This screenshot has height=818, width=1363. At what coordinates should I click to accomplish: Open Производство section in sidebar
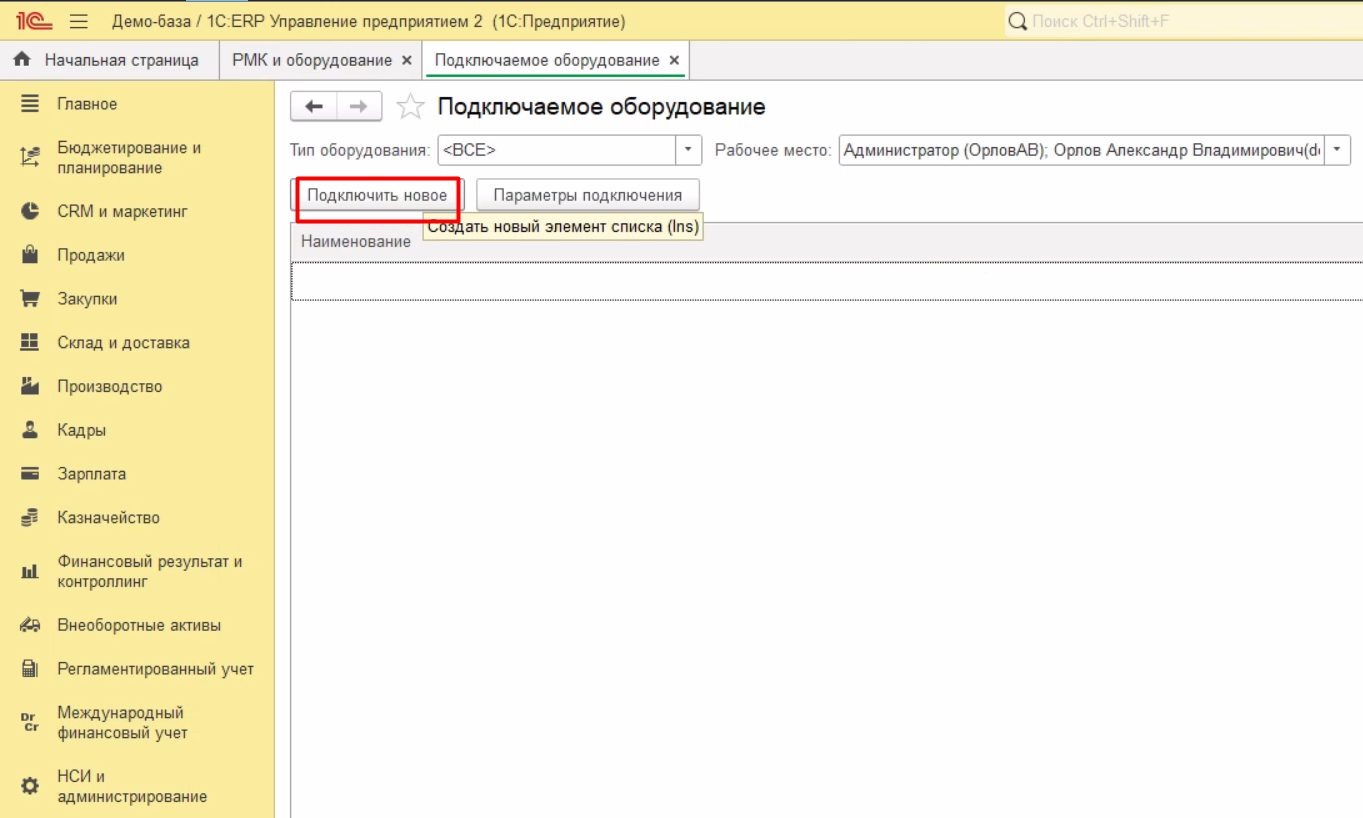click(109, 386)
